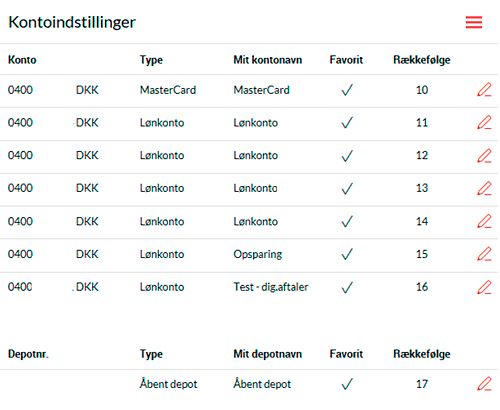Open the red hamburger menu

[474, 22]
